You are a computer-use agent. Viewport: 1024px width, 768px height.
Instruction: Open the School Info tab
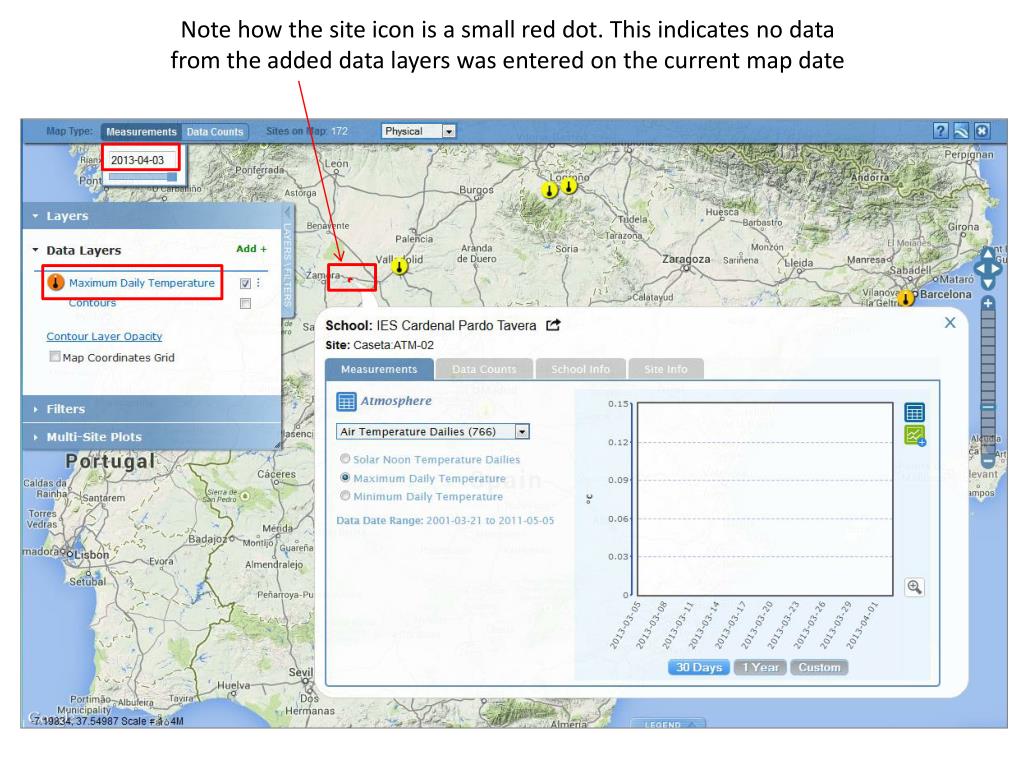click(x=581, y=369)
